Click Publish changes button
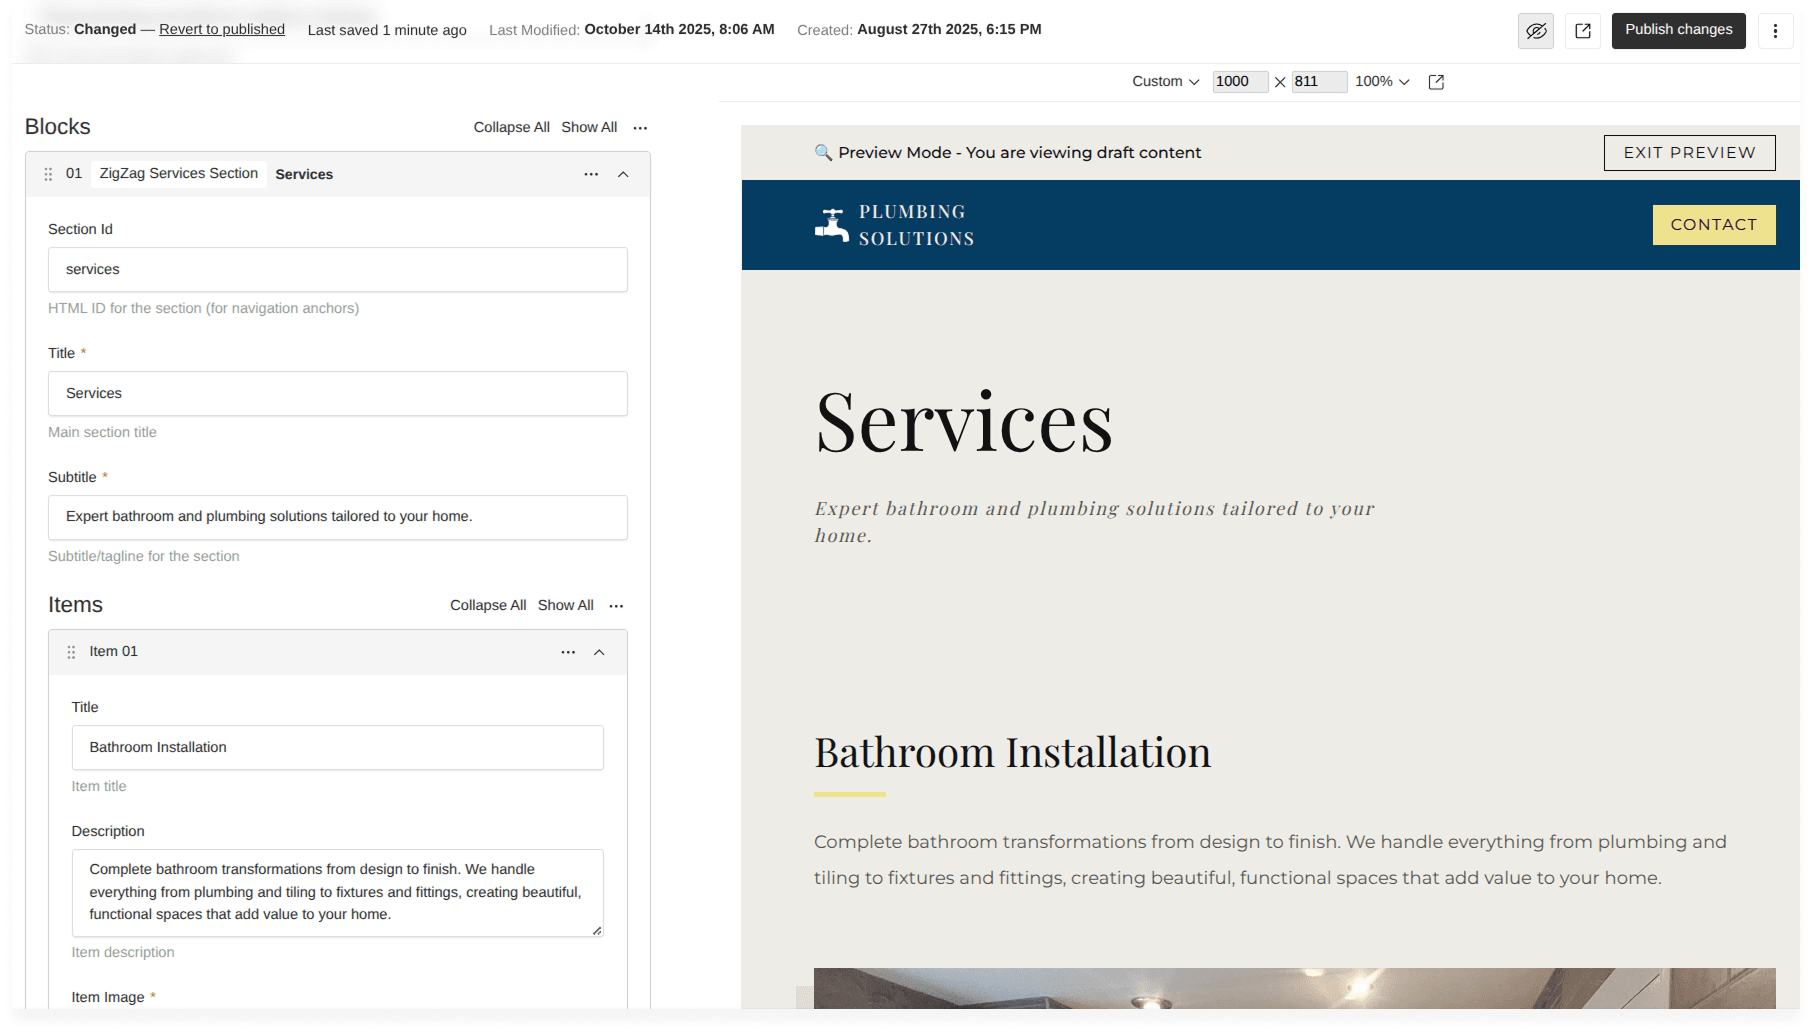This screenshot has width=1812, height=1033. click(x=1678, y=30)
